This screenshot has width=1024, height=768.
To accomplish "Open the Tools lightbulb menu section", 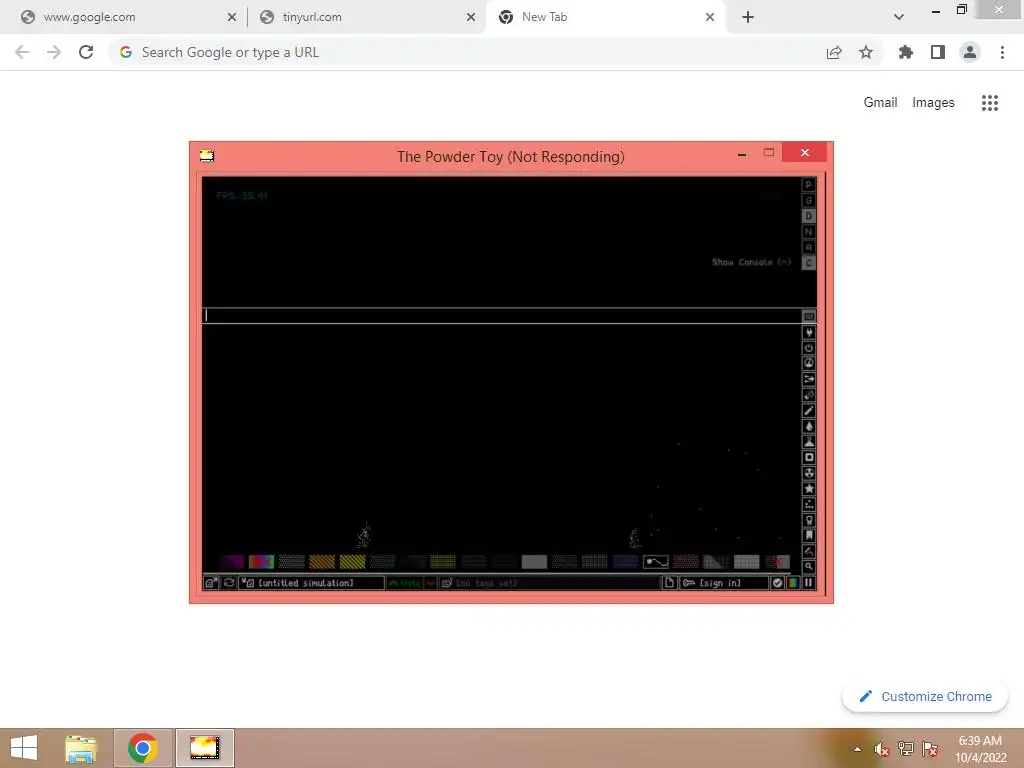I will pos(808,520).
